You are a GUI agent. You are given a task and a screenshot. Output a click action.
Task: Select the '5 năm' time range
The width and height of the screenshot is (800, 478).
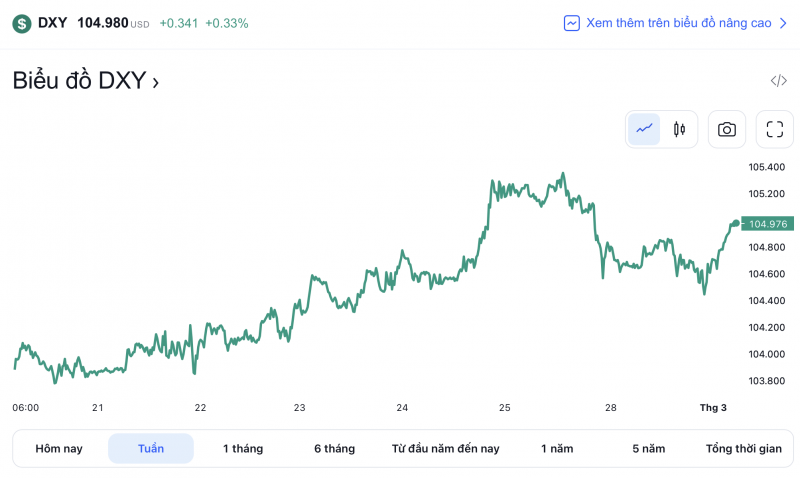pos(648,449)
